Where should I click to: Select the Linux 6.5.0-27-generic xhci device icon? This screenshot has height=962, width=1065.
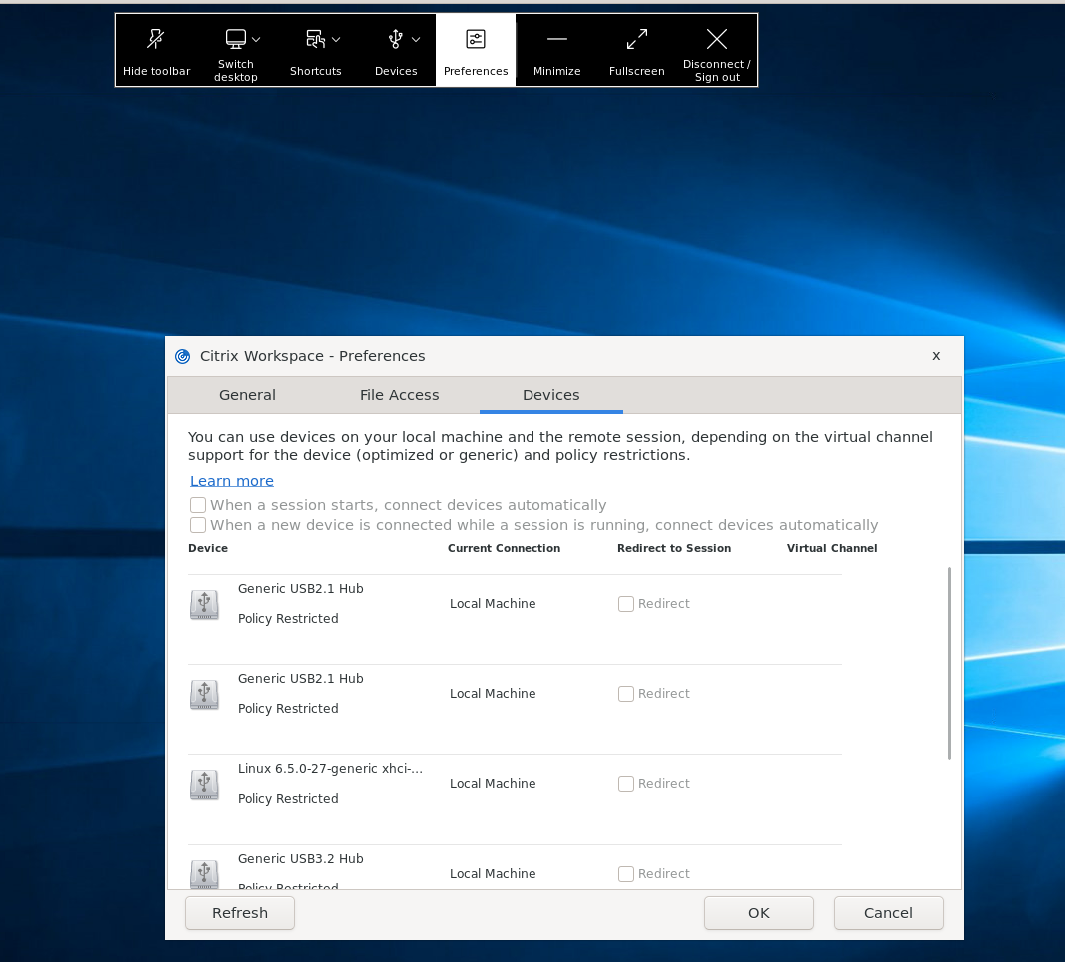pos(204,784)
